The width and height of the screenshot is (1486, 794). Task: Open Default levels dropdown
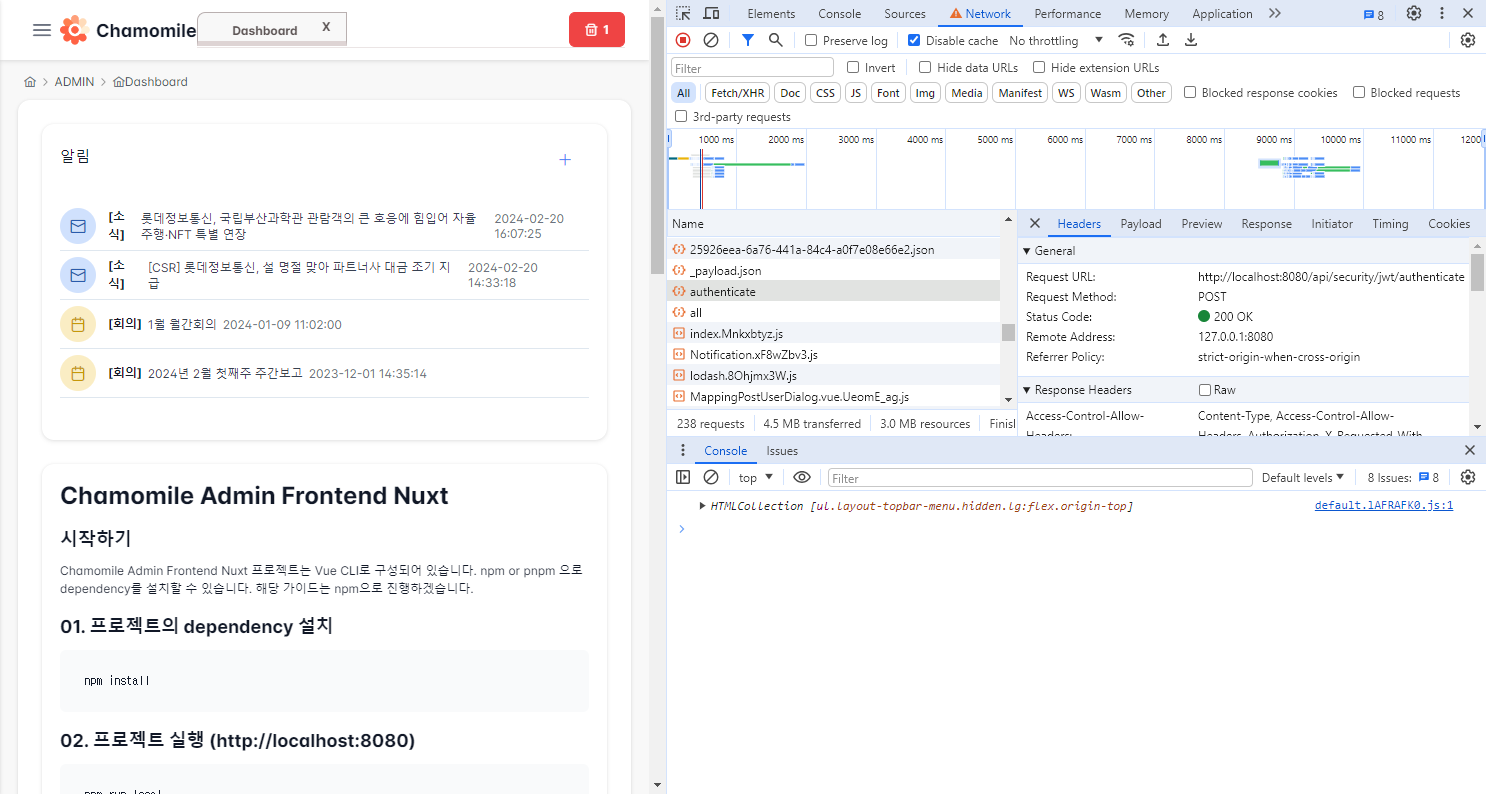1303,477
